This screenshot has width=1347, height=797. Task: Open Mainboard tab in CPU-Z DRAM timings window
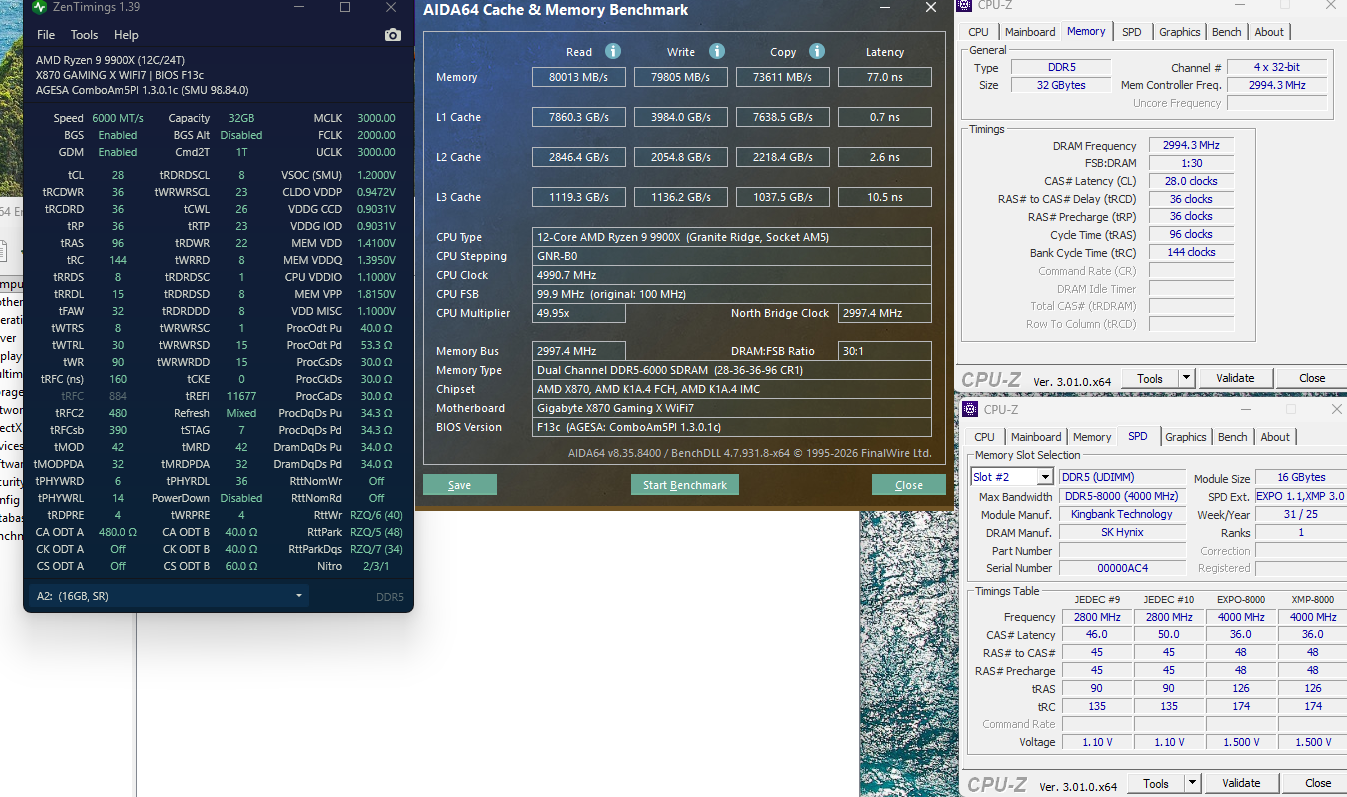coord(1030,32)
